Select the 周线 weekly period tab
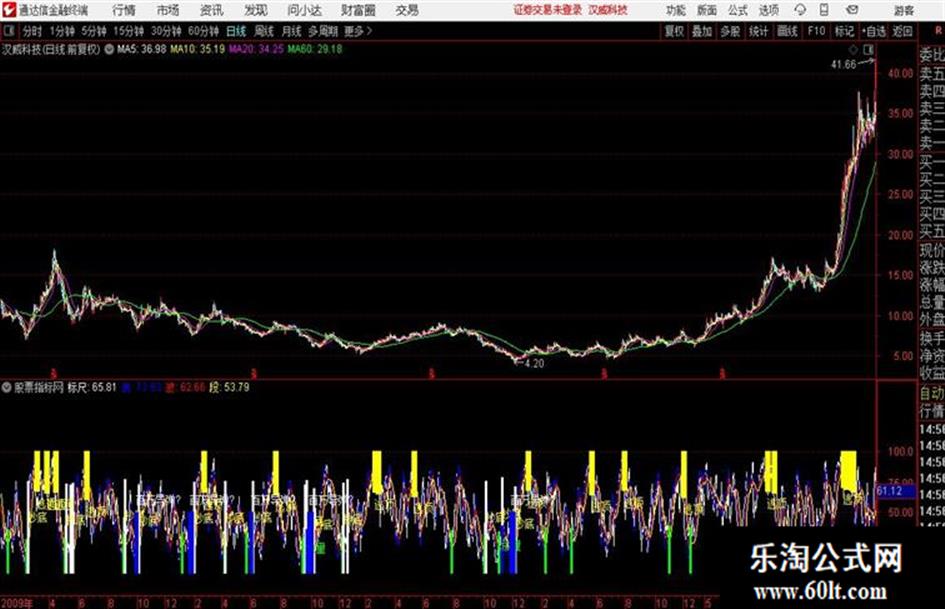This screenshot has width=945, height=609. pos(264,31)
